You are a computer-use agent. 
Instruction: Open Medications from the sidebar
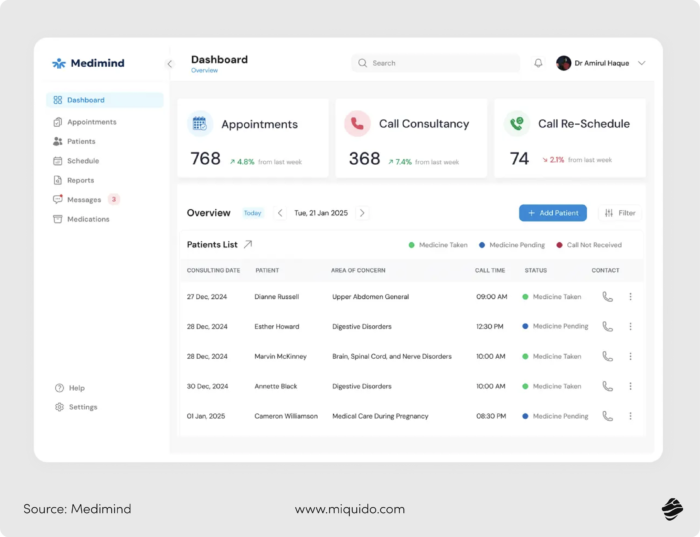pyautogui.click(x=88, y=219)
